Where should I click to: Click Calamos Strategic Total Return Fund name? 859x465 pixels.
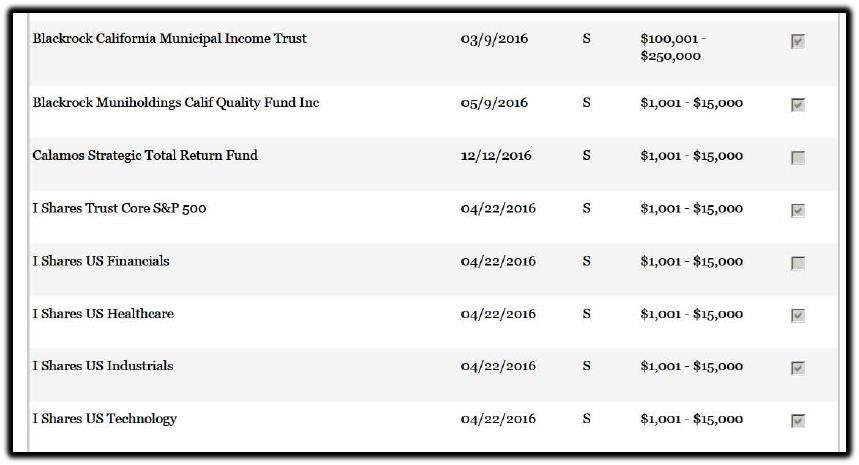pos(145,156)
